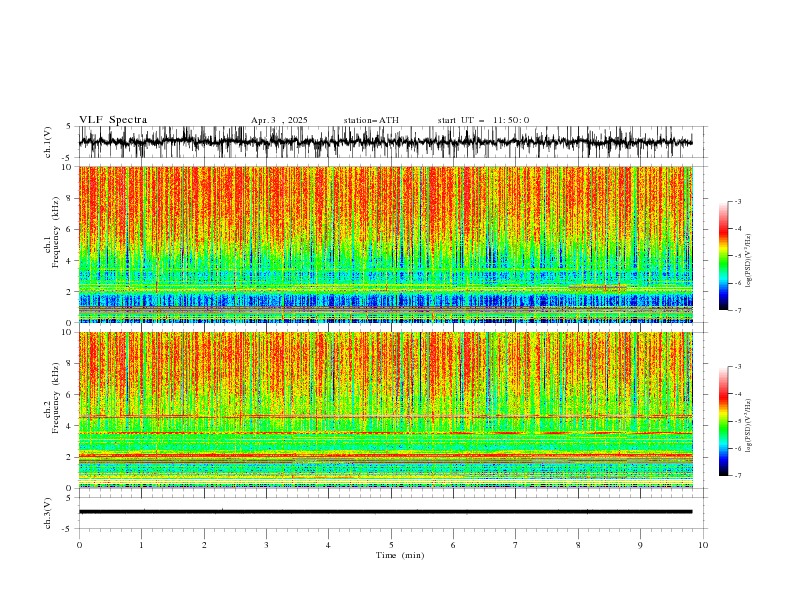Screen dimensions: 792x612
Task: Click the ch.1 PSD color scale bar
Action: pos(723,256)
